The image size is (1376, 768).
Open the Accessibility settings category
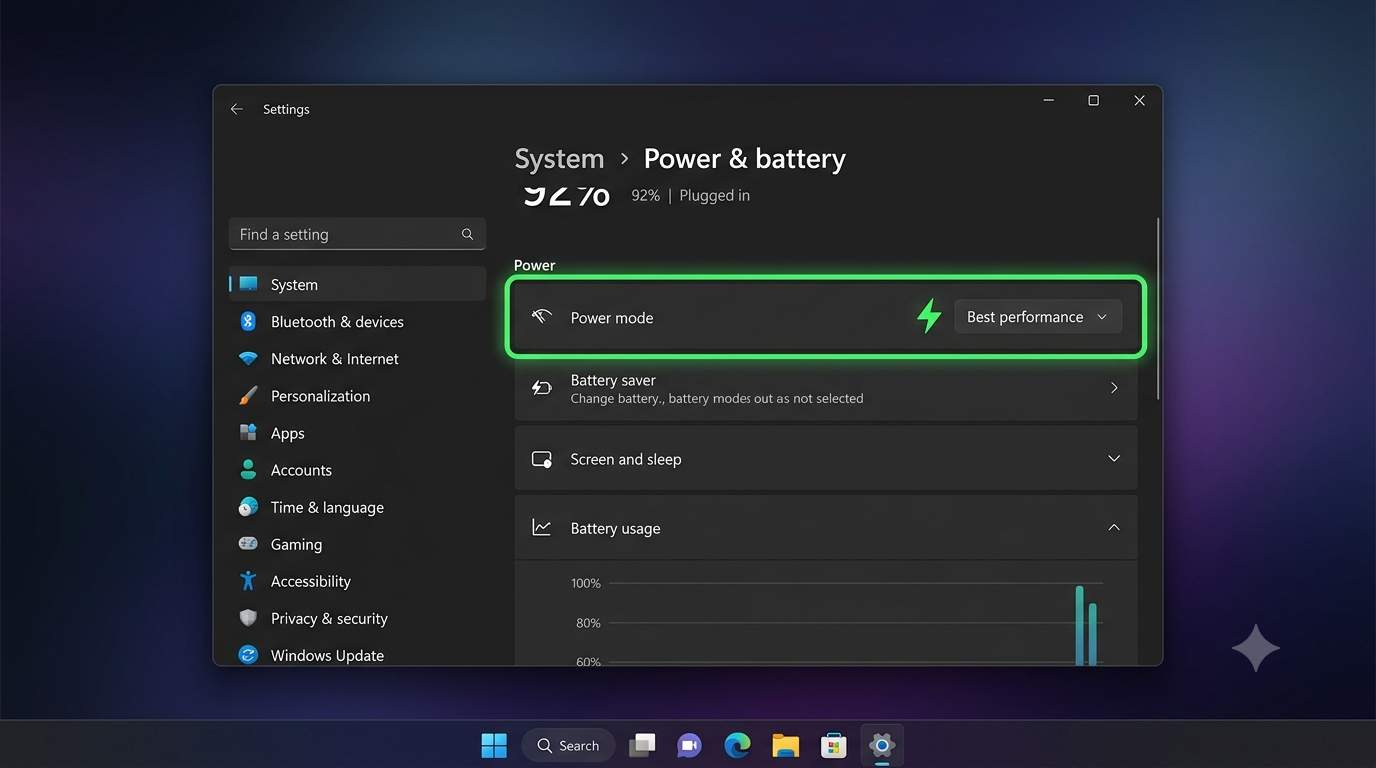(357, 581)
